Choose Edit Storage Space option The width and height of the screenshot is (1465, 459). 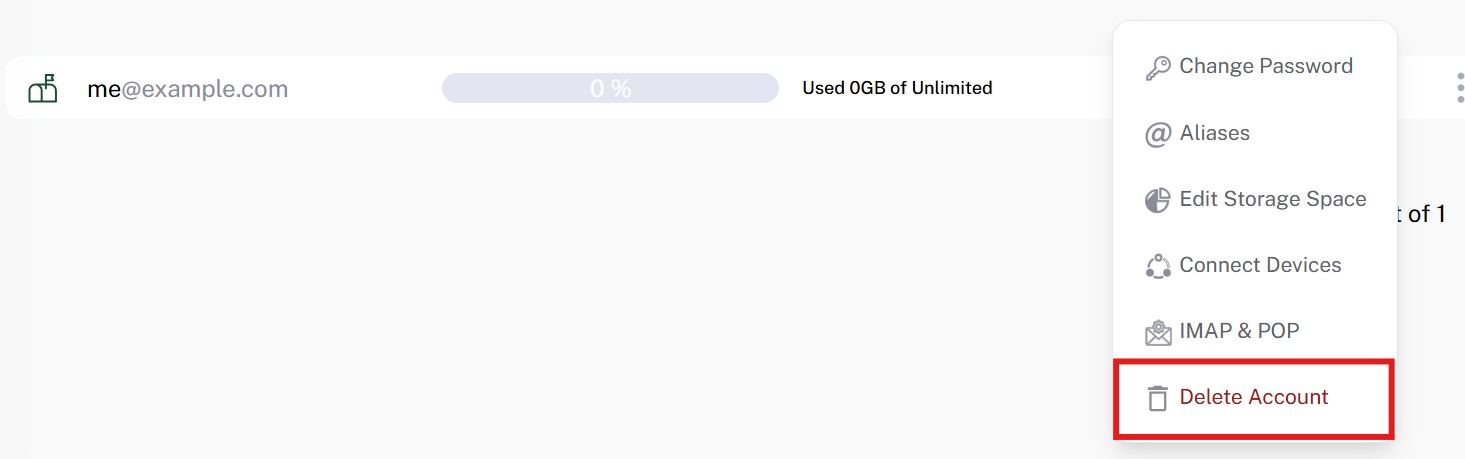coord(1254,199)
